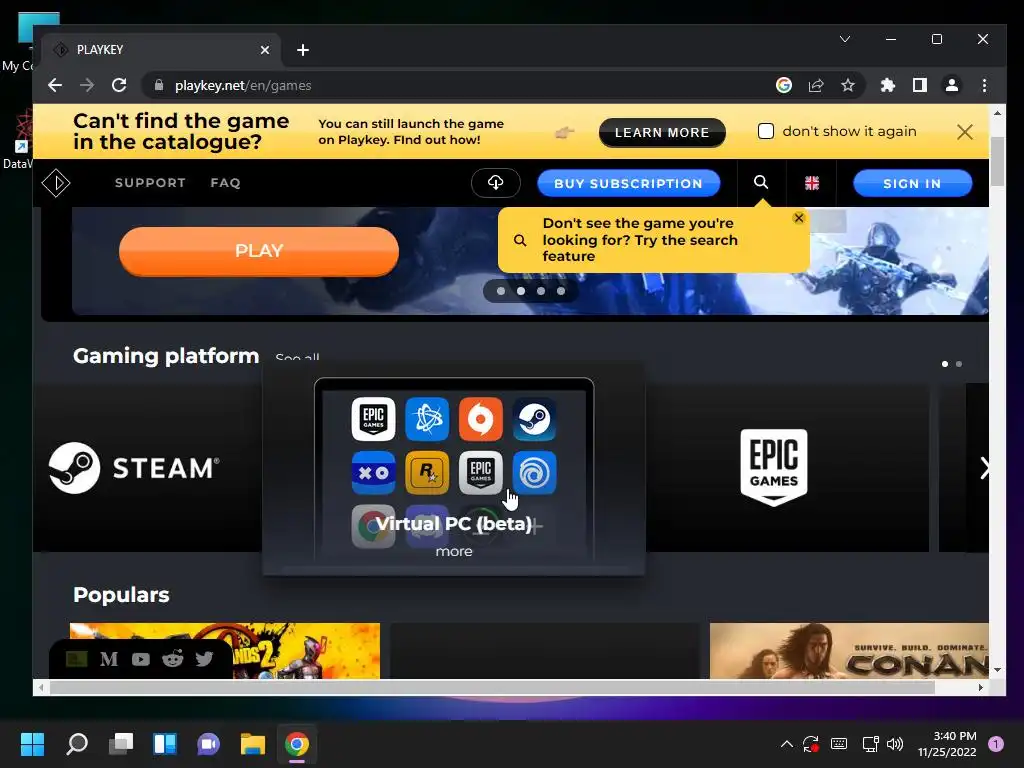Open the Conan game tile

pyautogui.click(x=849, y=651)
